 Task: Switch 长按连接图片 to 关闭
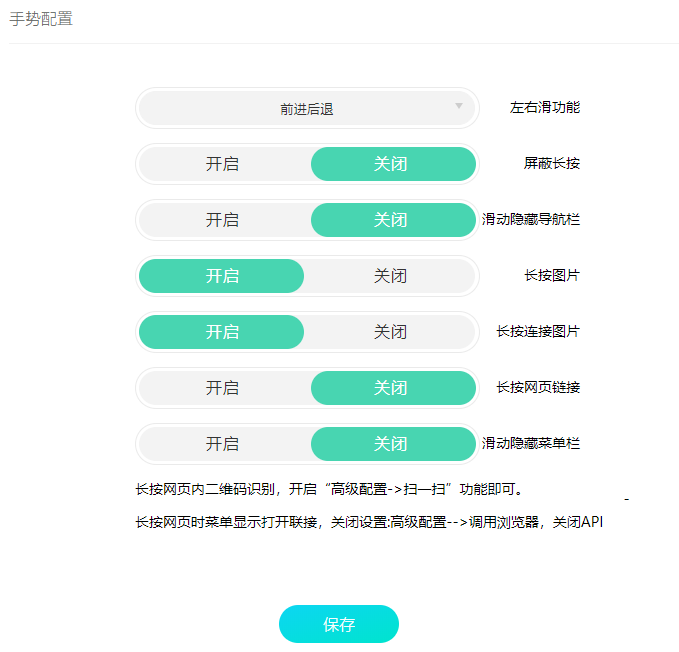390,332
